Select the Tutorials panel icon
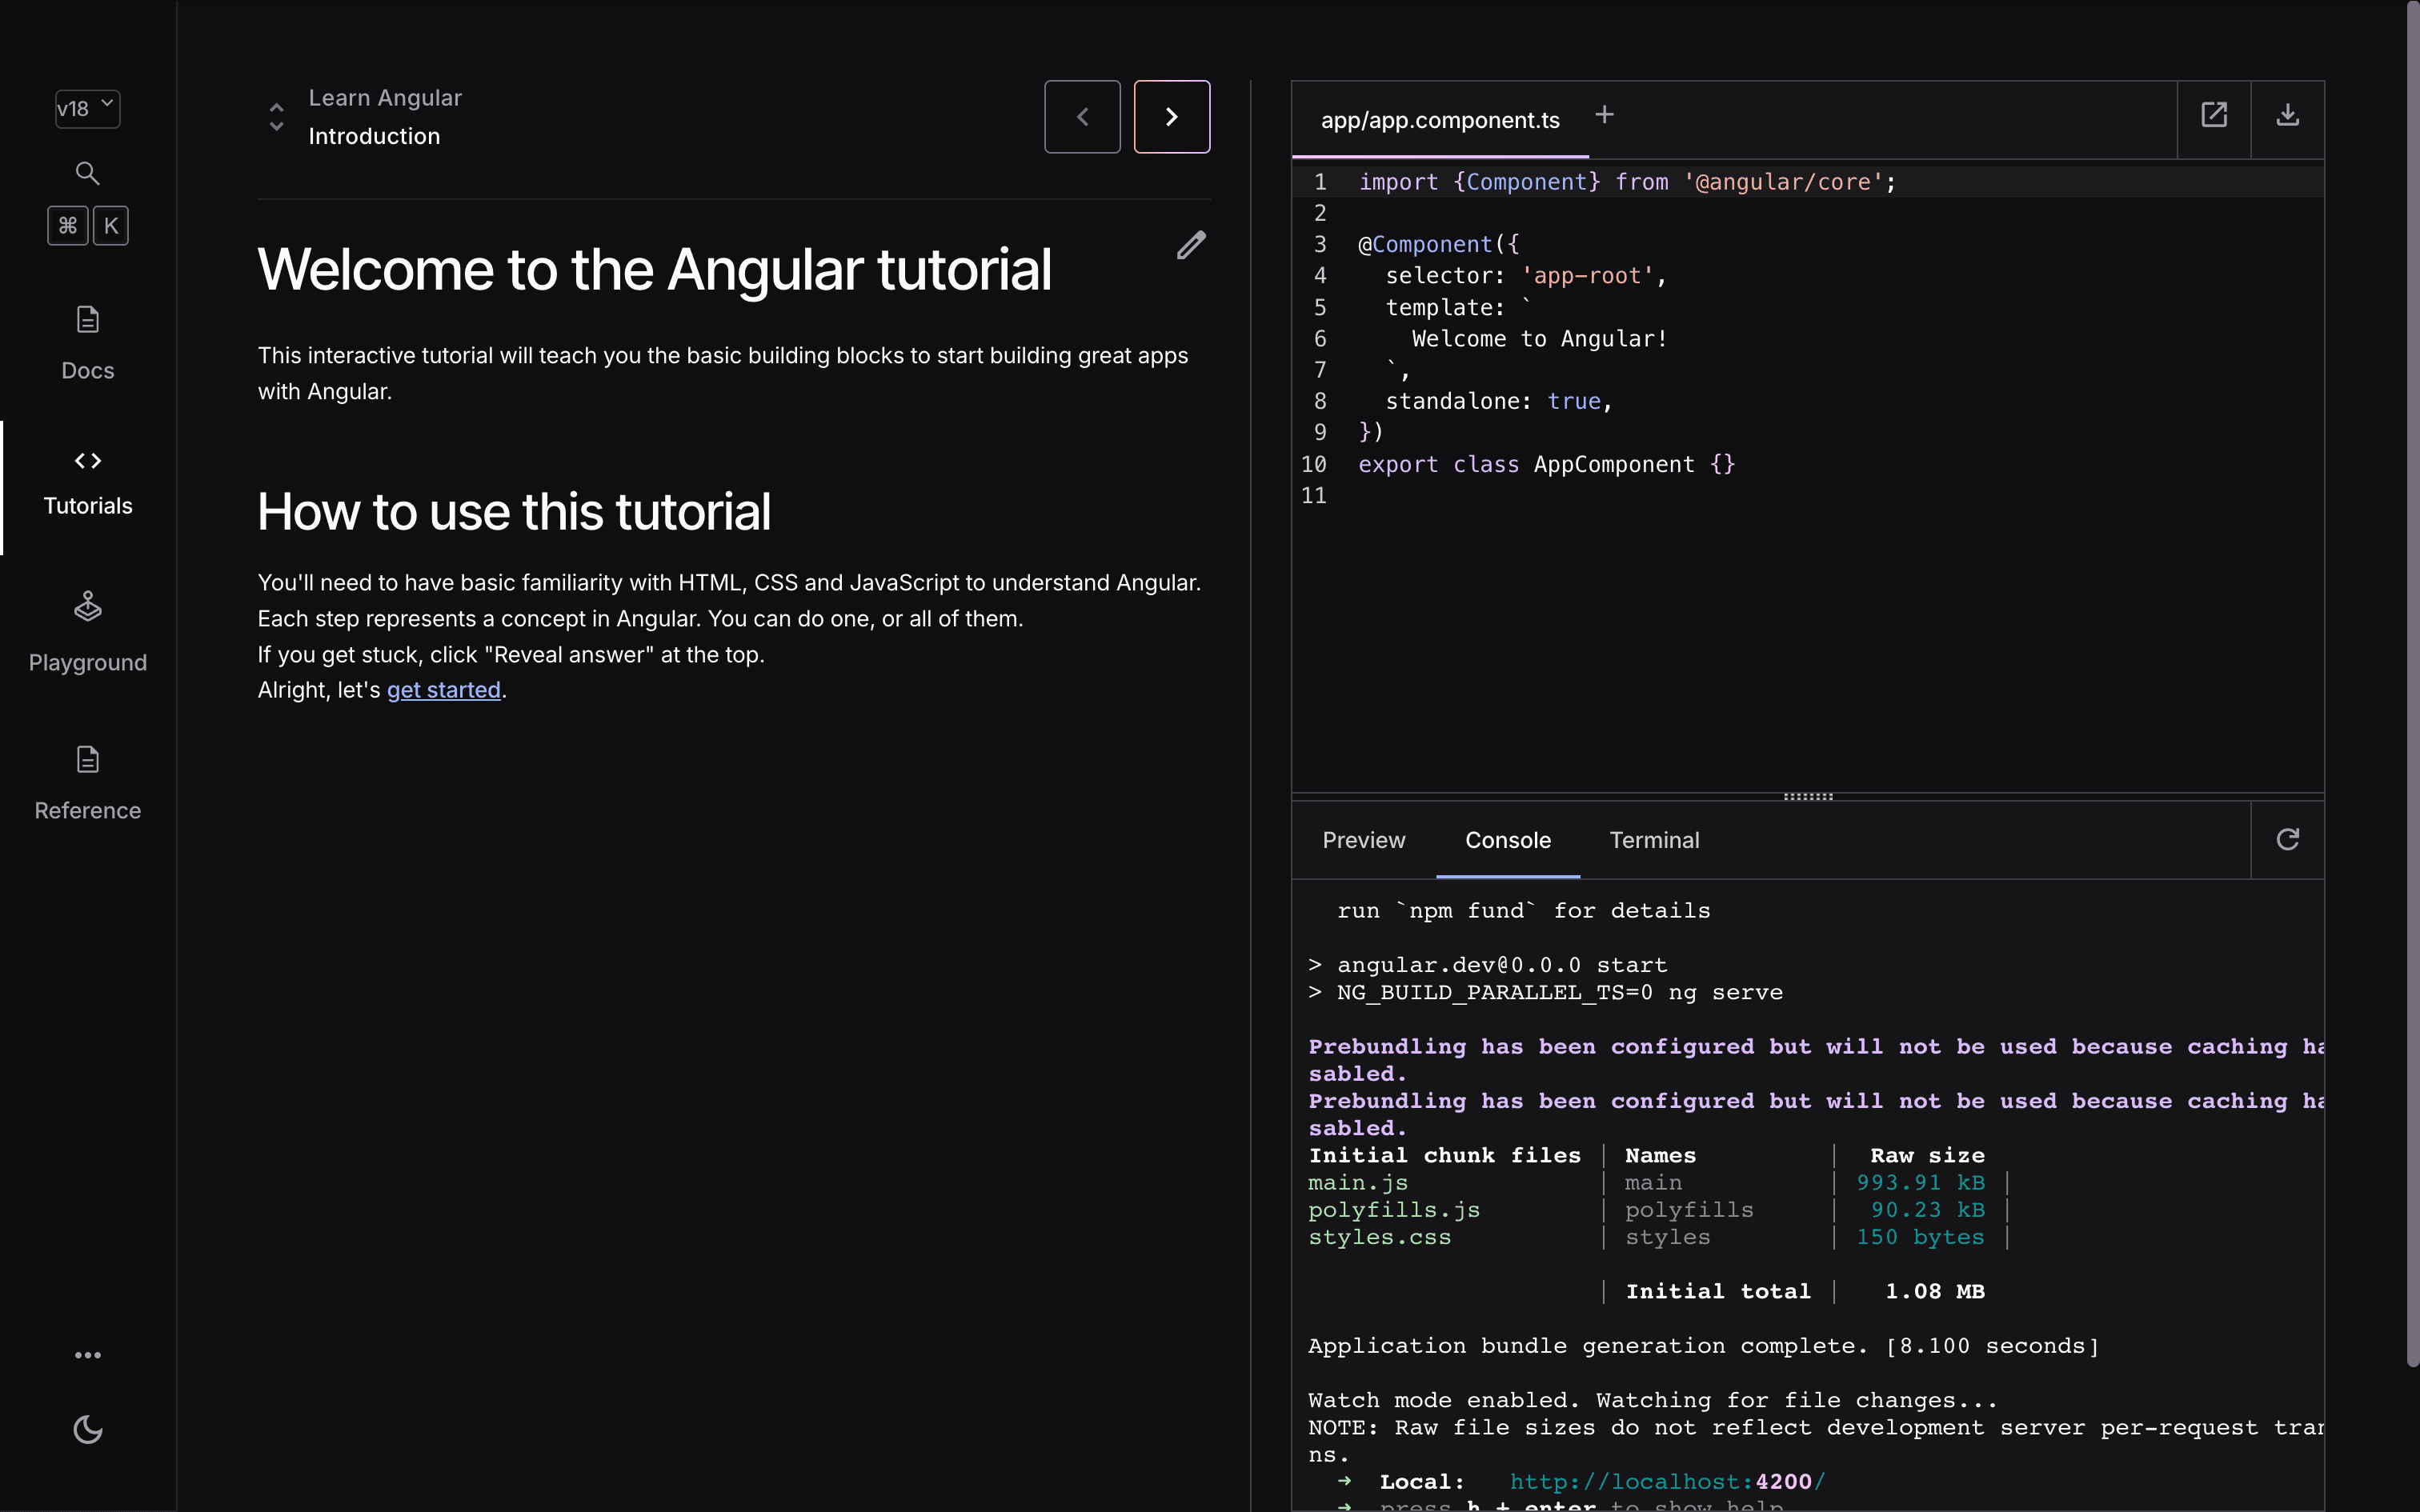Image resolution: width=2420 pixels, height=1512 pixels. point(87,460)
